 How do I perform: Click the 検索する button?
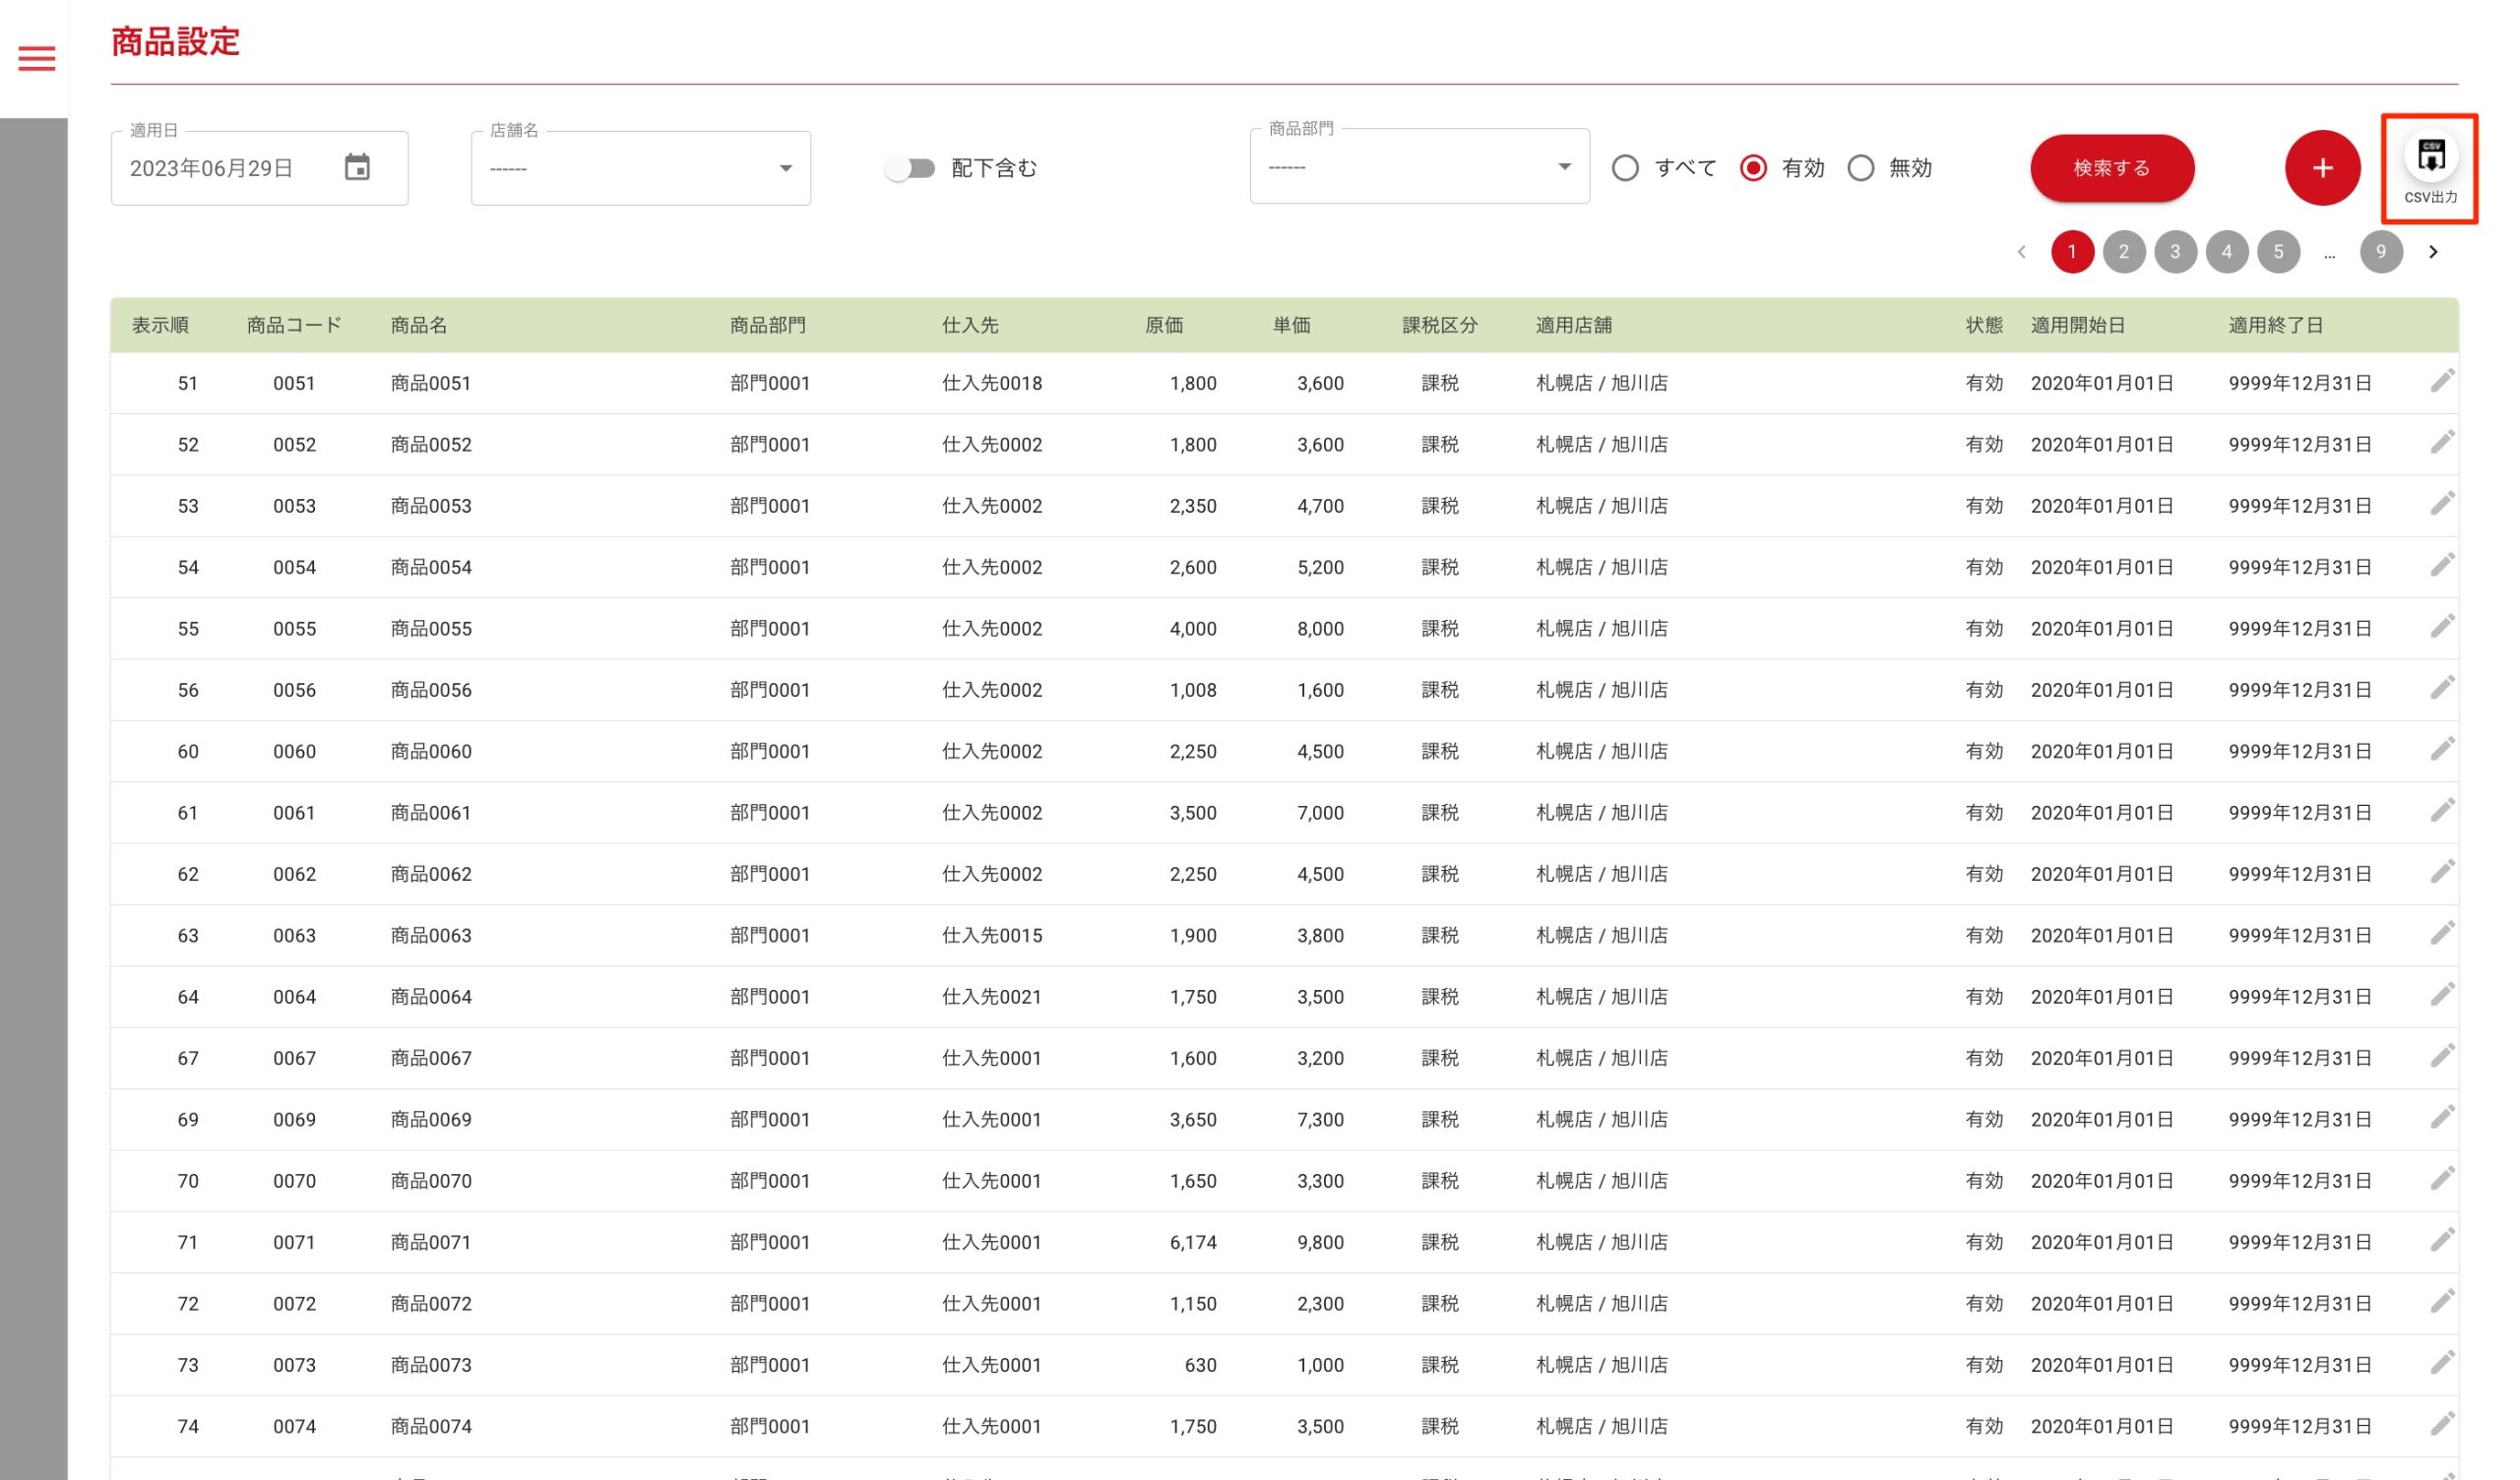[x=2112, y=168]
